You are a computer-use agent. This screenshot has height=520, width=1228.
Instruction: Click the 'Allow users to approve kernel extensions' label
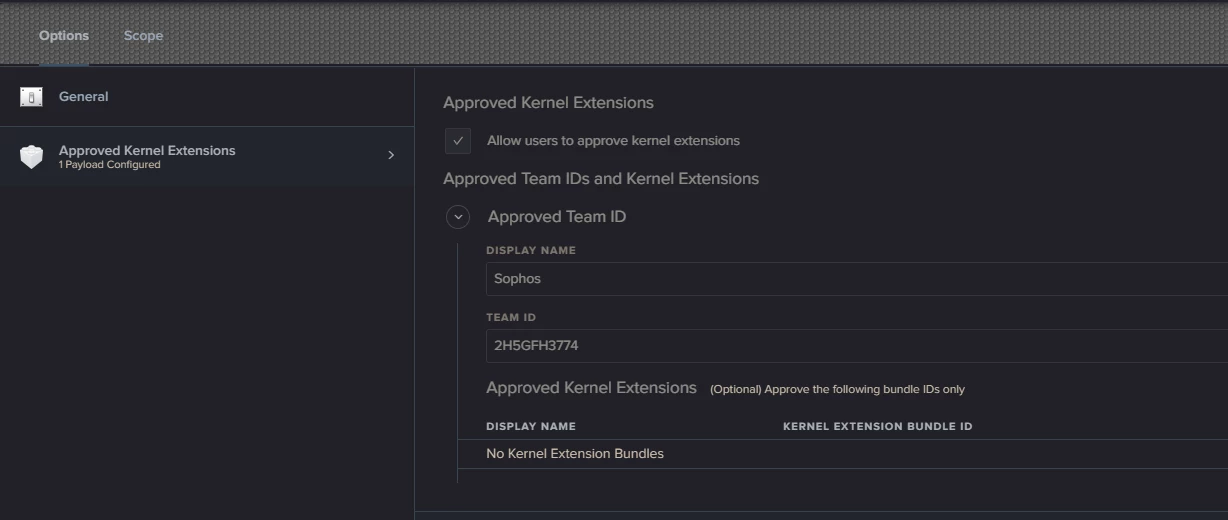pyautogui.click(x=613, y=141)
